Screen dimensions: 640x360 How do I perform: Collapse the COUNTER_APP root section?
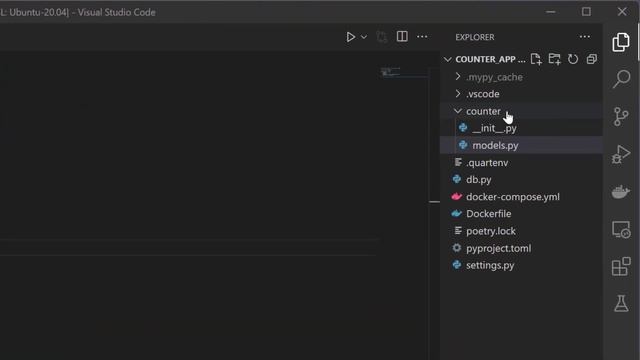click(x=448, y=60)
